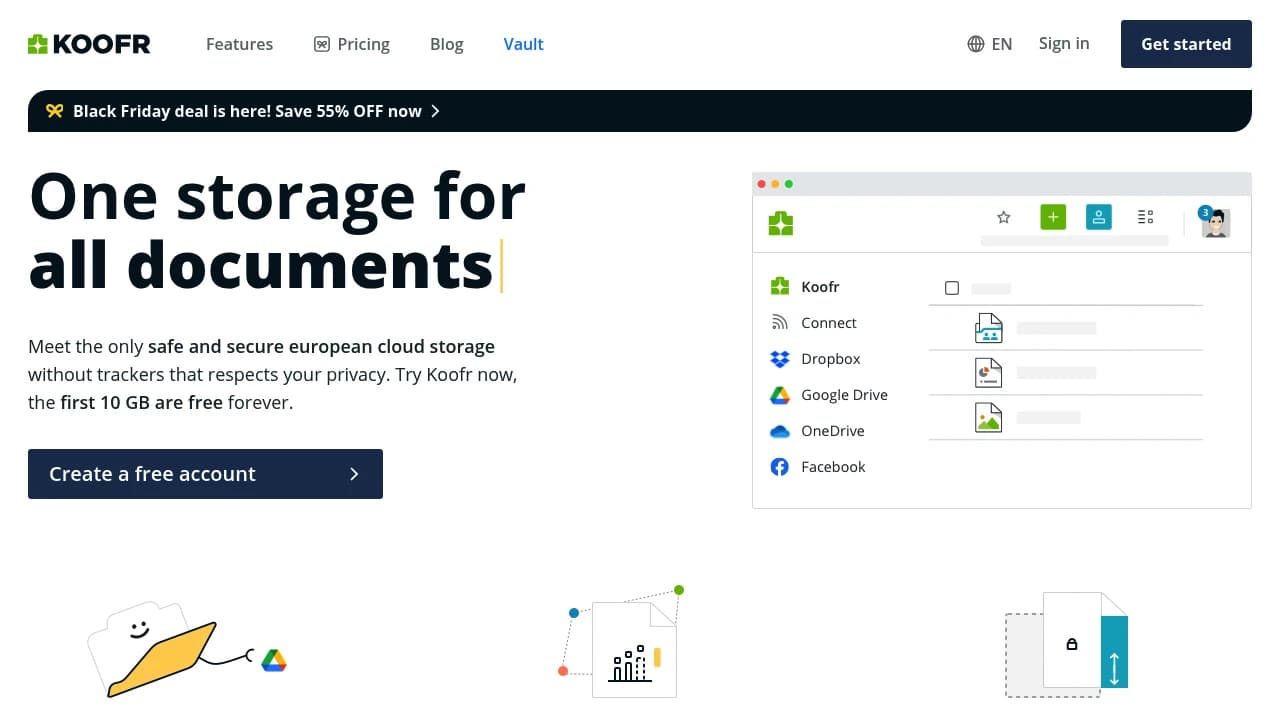This screenshot has width=1280, height=720.
Task: Go to the Blog
Action: (446, 44)
